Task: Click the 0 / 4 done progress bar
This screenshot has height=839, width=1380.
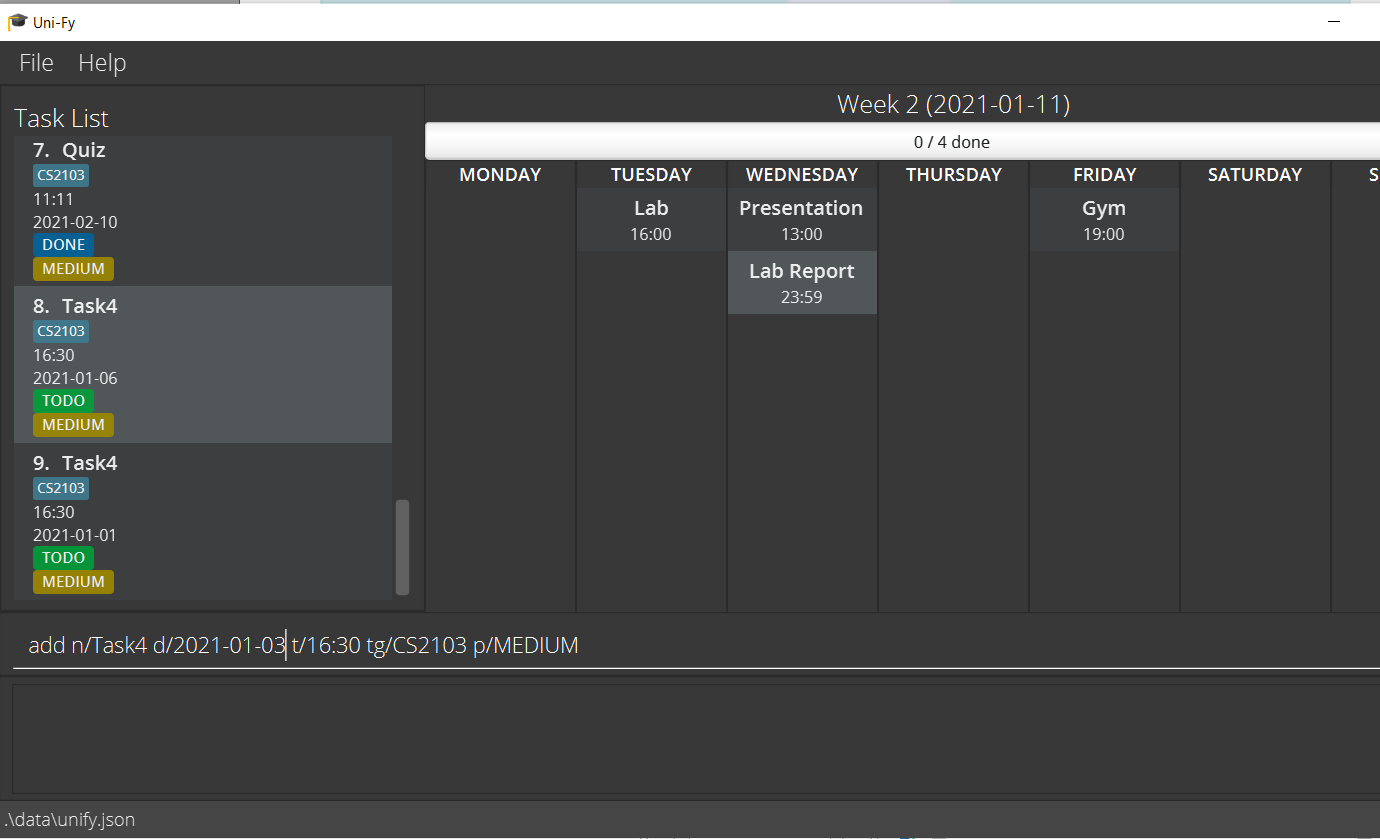Action: pos(902,142)
